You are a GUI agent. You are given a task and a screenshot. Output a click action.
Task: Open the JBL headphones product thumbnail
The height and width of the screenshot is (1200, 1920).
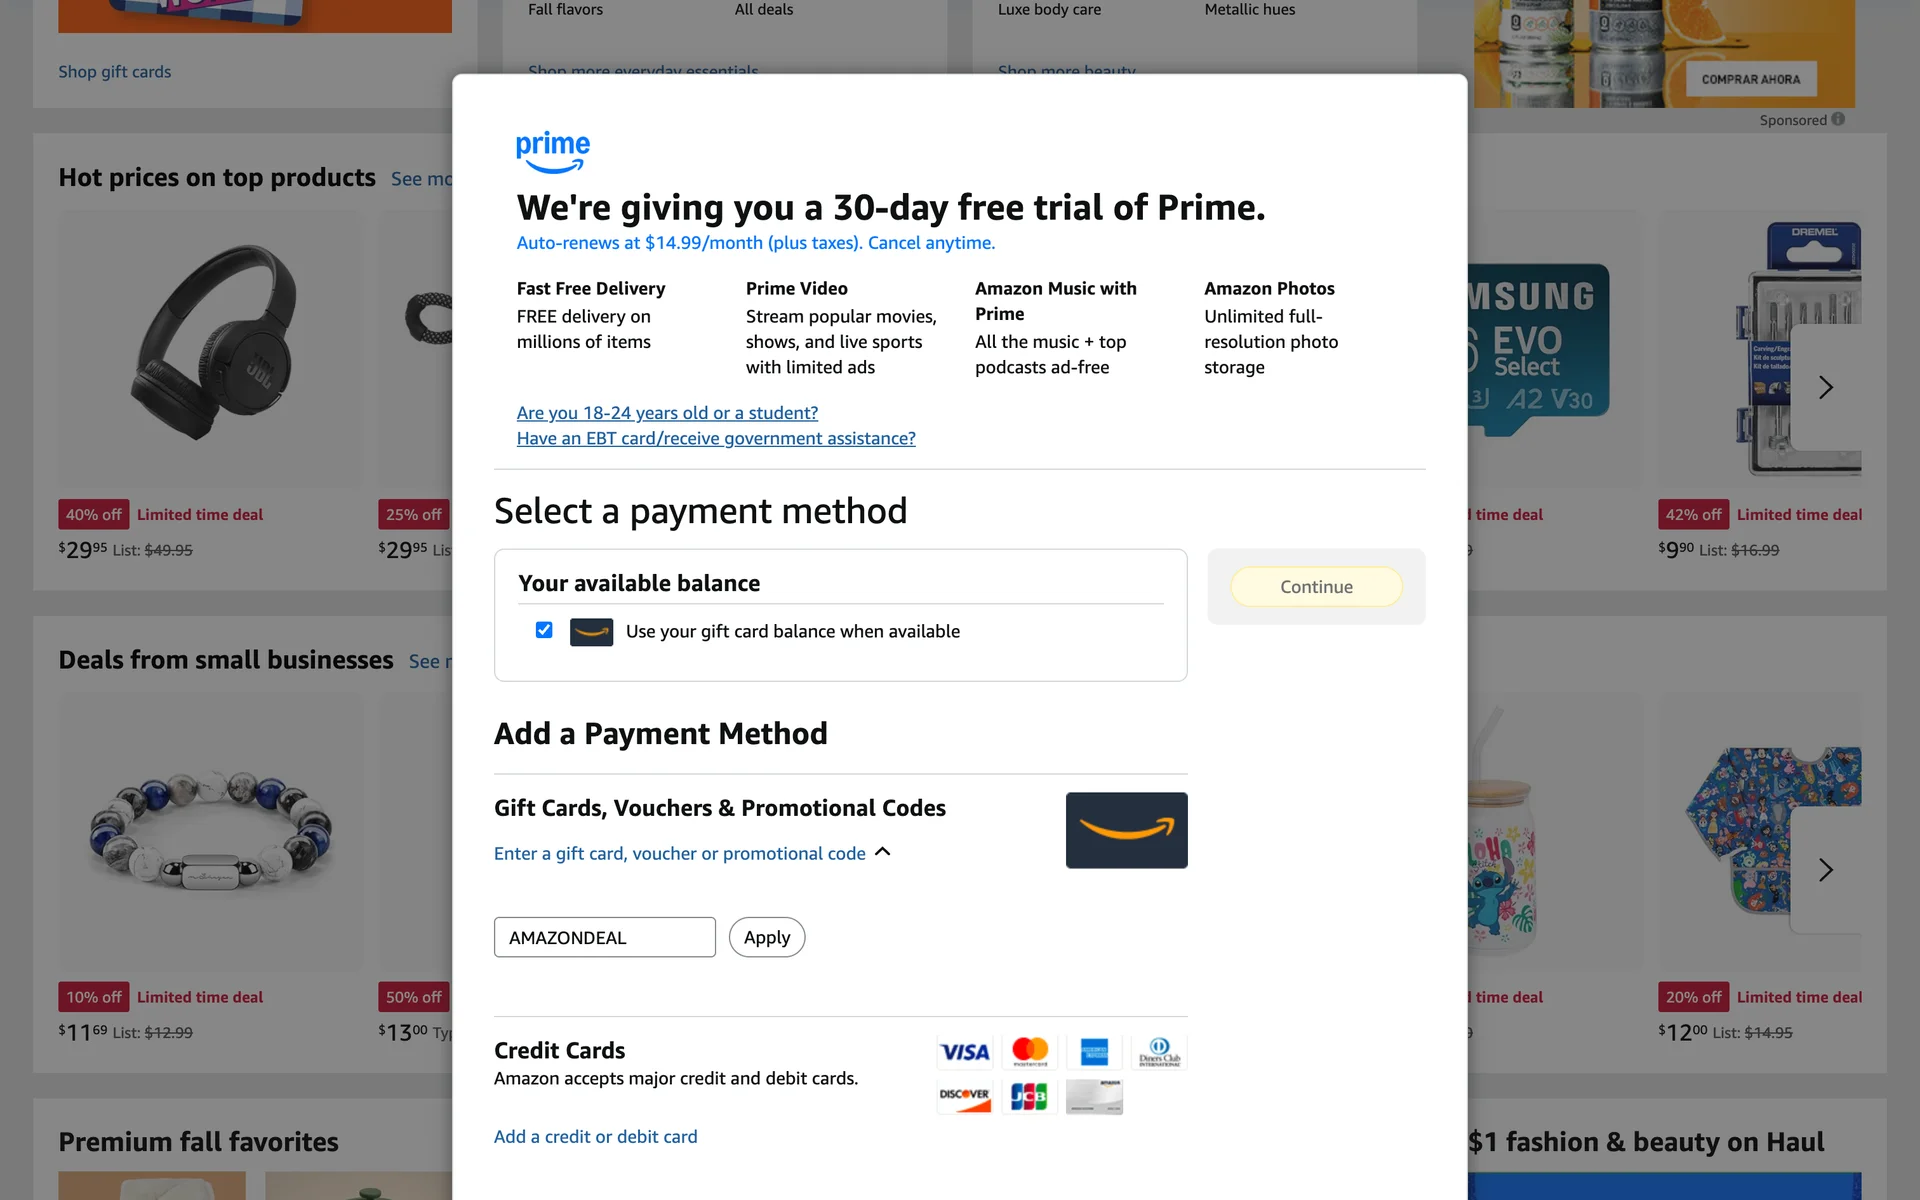[x=214, y=345]
